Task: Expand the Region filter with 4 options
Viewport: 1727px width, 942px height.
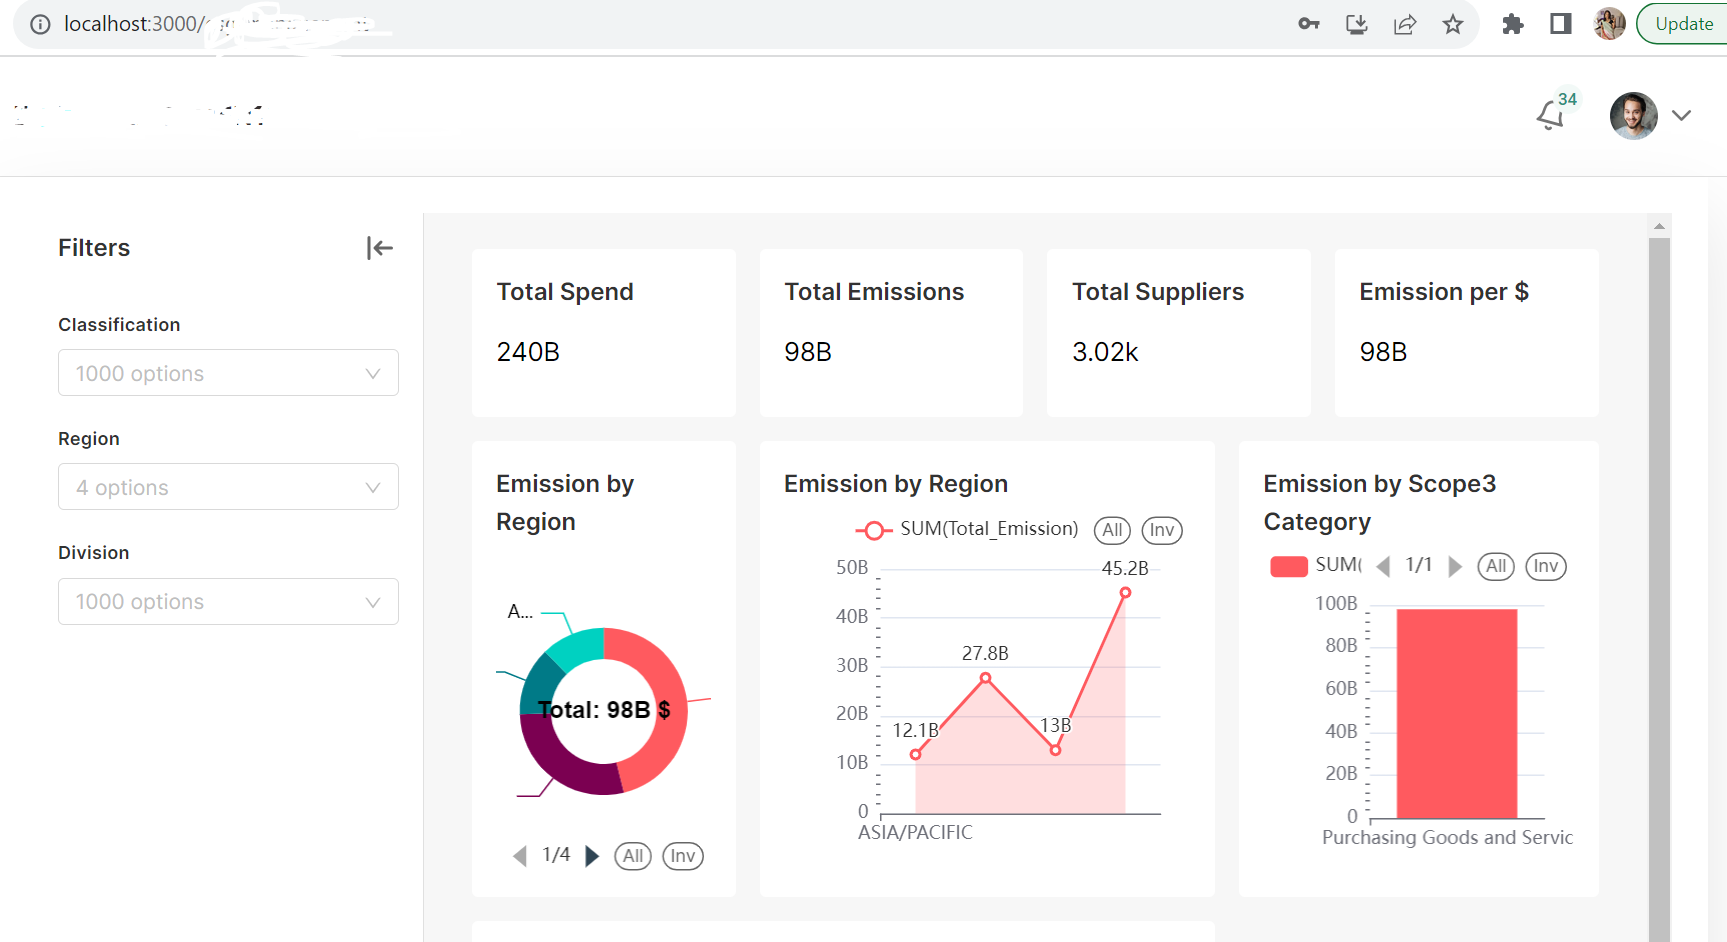Action: tap(228, 487)
